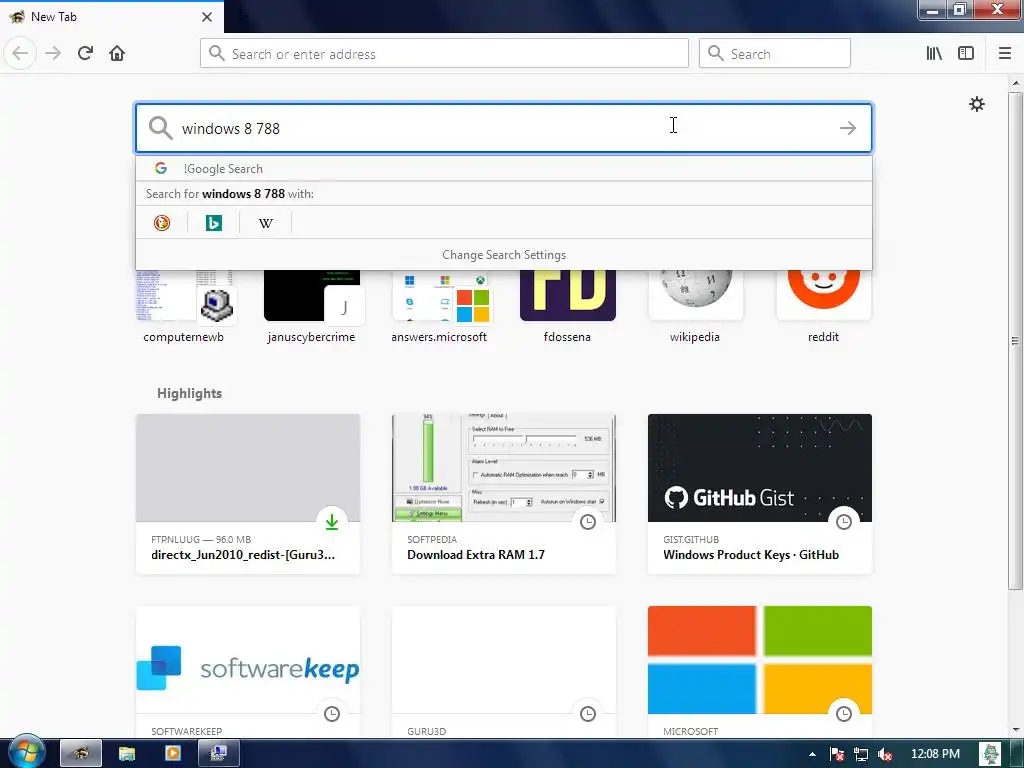Screen dimensions: 1024x768
Task: Open new tab preferences gear icon
Action: tap(976, 104)
